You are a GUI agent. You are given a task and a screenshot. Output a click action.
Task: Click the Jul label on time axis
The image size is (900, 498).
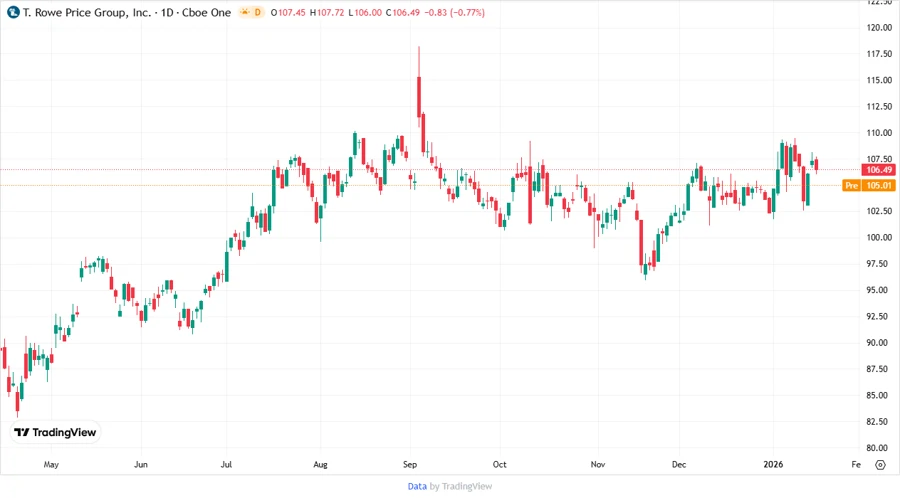tap(226, 465)
